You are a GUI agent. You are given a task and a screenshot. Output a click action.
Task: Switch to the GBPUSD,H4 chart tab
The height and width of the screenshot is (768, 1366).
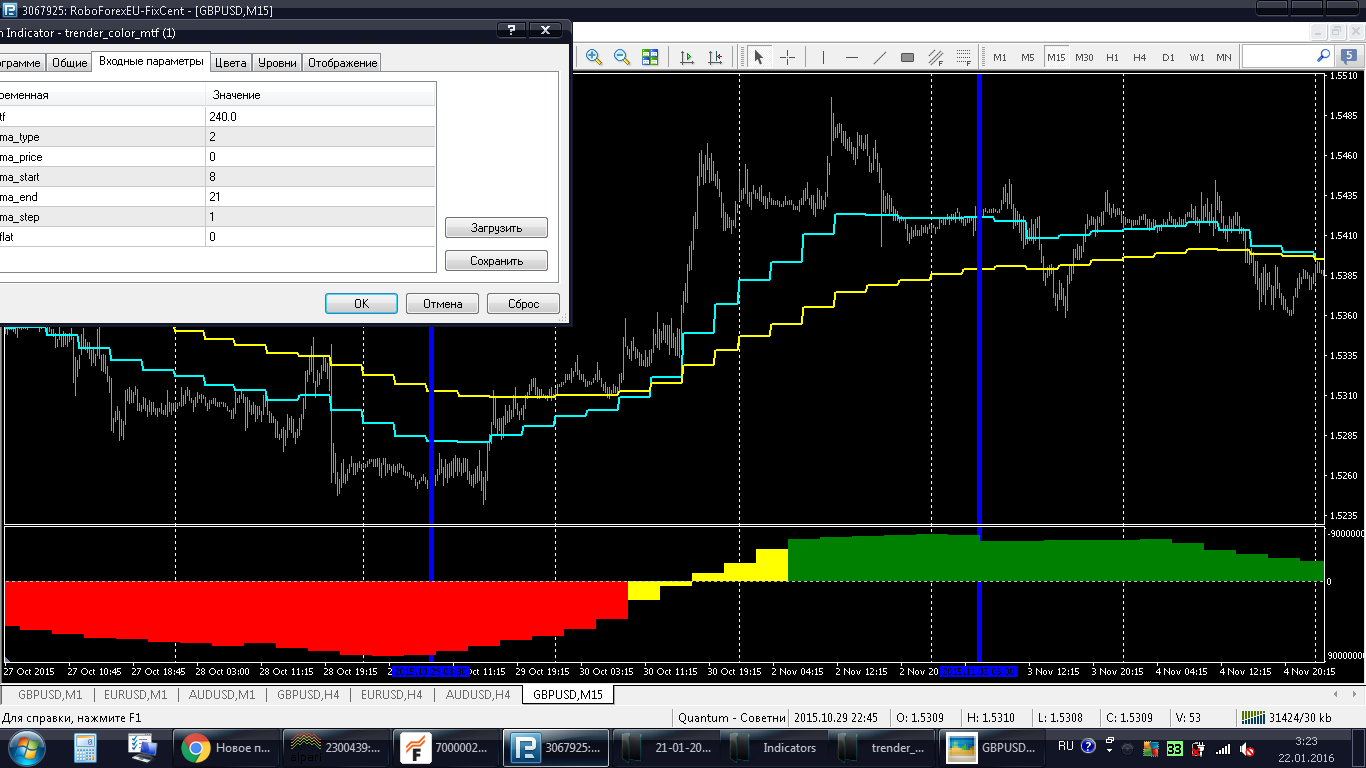(308, 694)
